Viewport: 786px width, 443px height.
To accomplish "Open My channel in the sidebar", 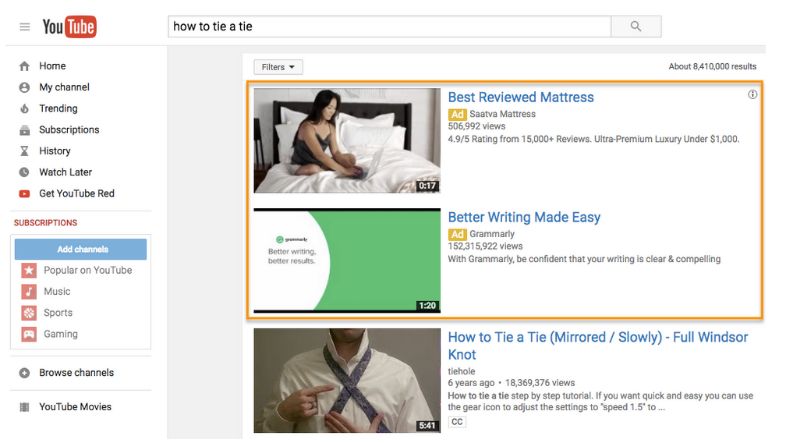I will coord(65,87).
